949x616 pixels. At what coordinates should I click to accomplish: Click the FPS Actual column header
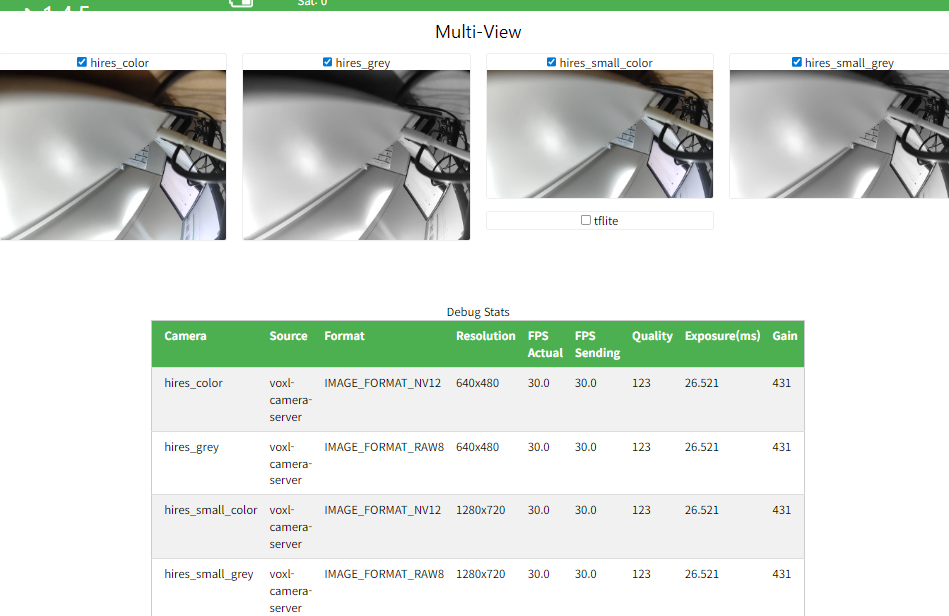click(545, 344)
